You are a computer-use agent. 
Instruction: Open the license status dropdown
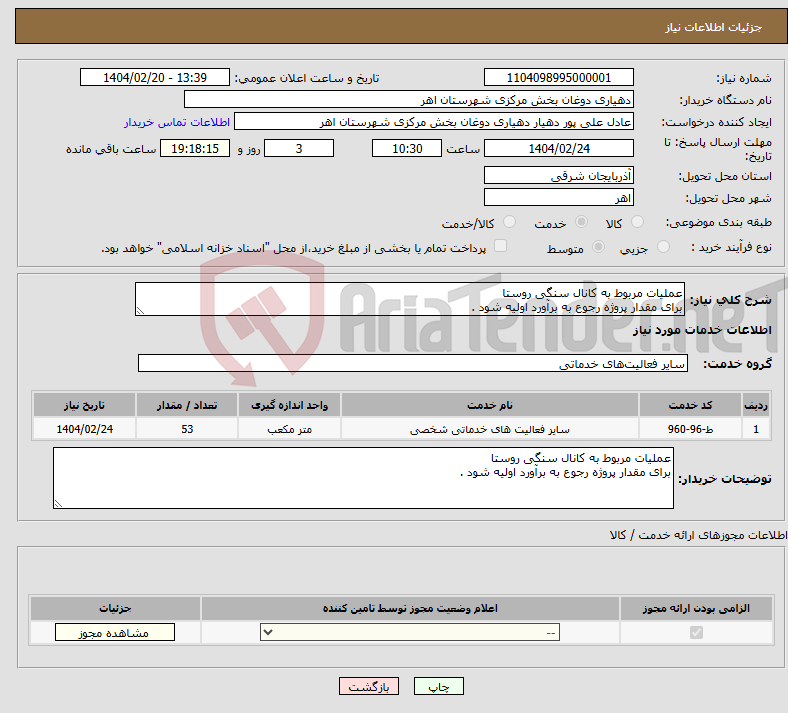click(410, 632)
